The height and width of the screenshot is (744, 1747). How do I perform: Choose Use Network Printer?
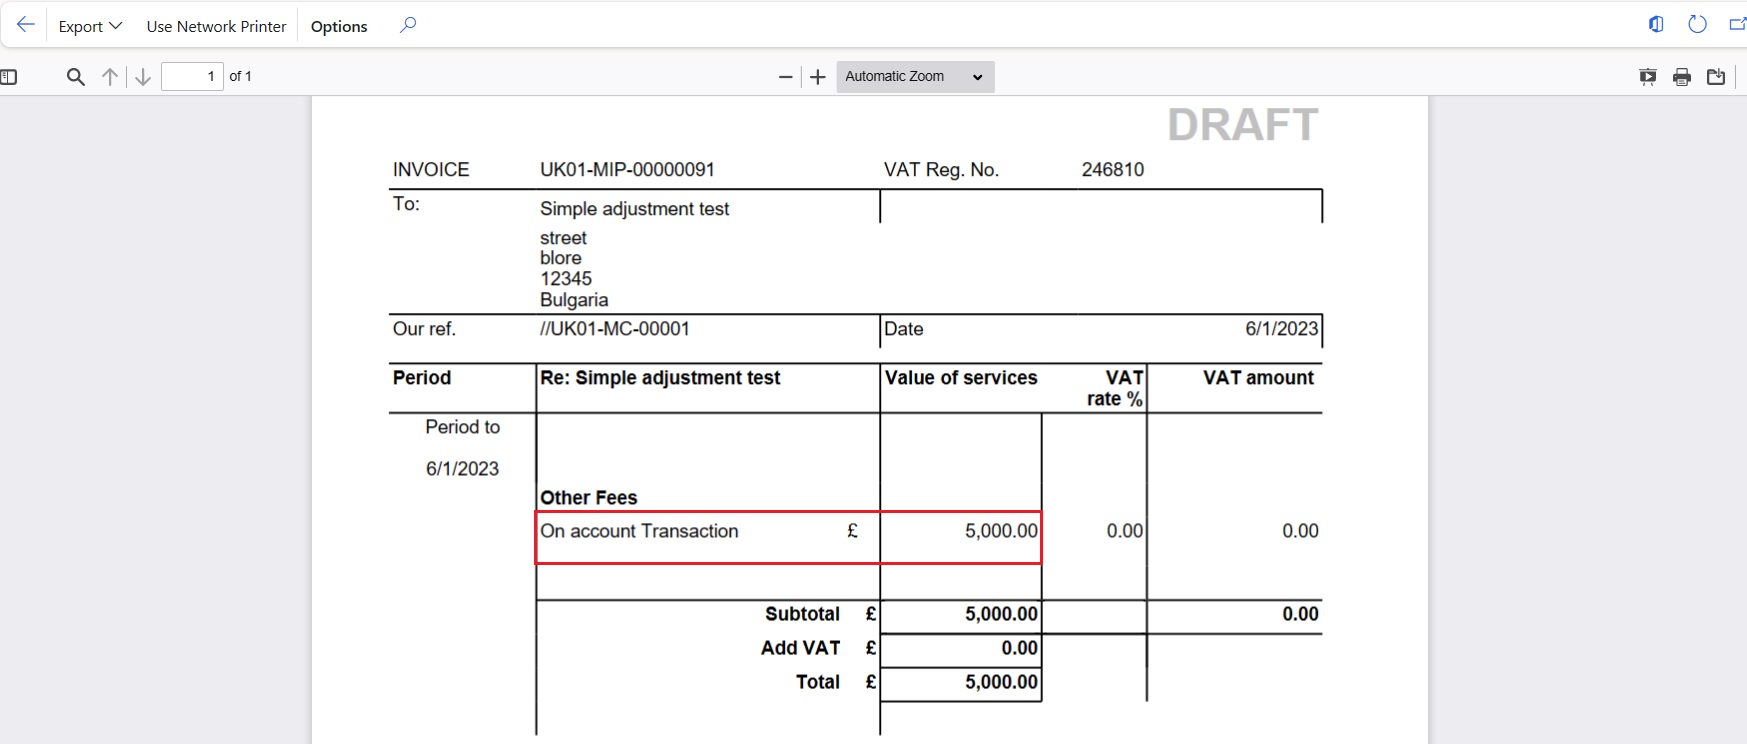pos(216,26)
